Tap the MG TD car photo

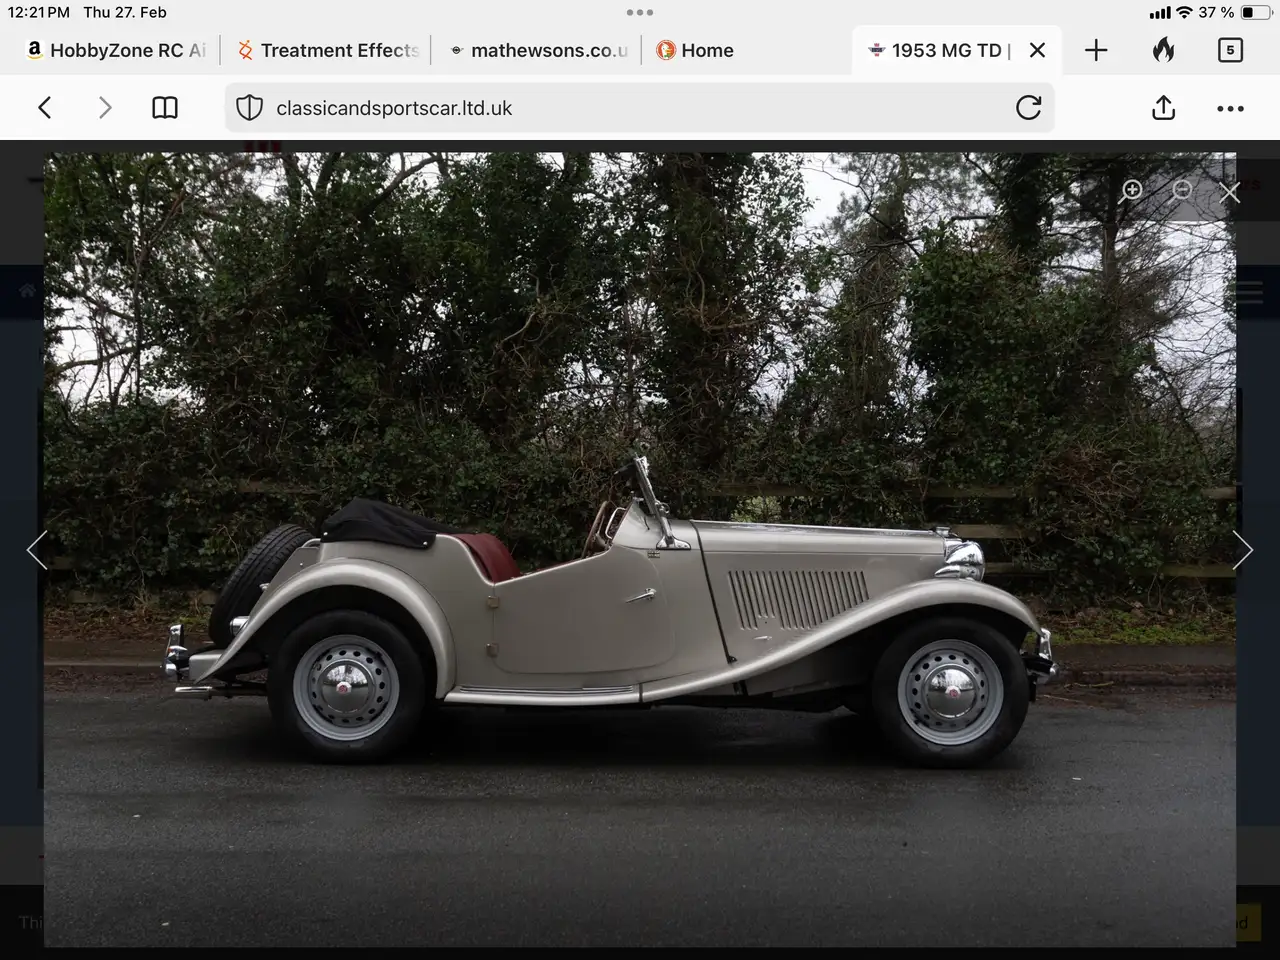coord(640,549)
